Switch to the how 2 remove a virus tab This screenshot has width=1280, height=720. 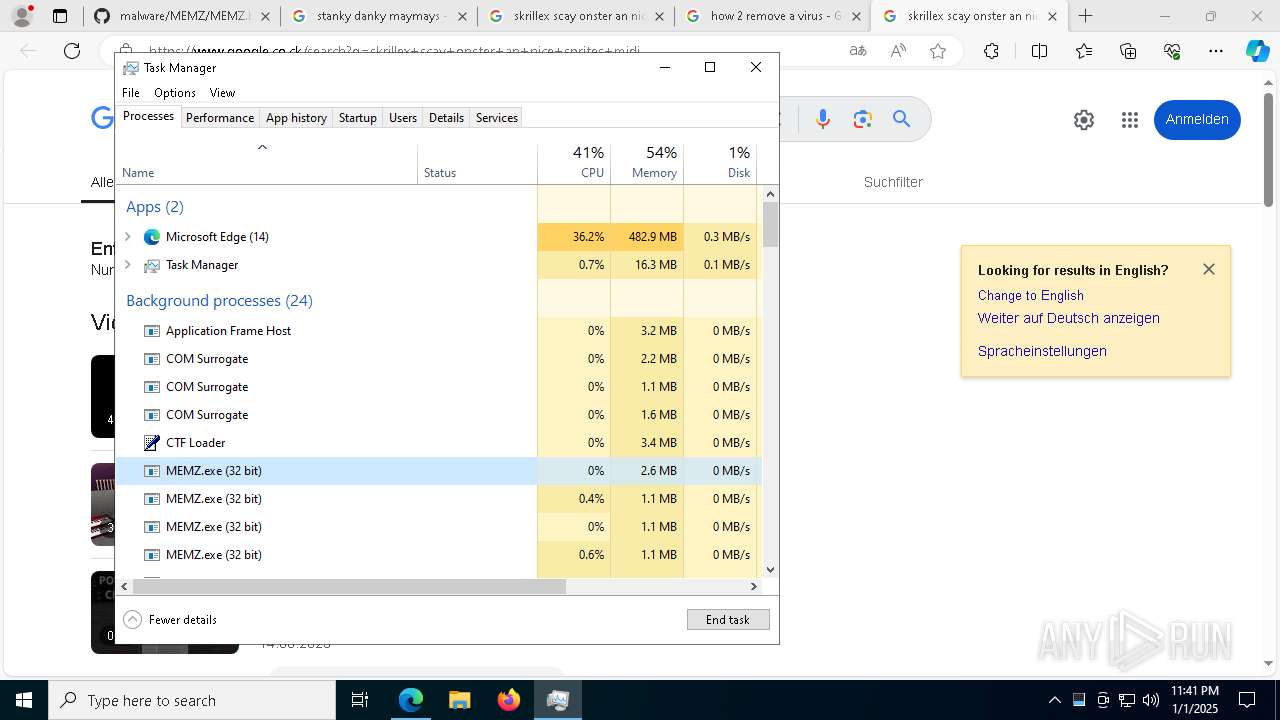(x=773, y=16)
